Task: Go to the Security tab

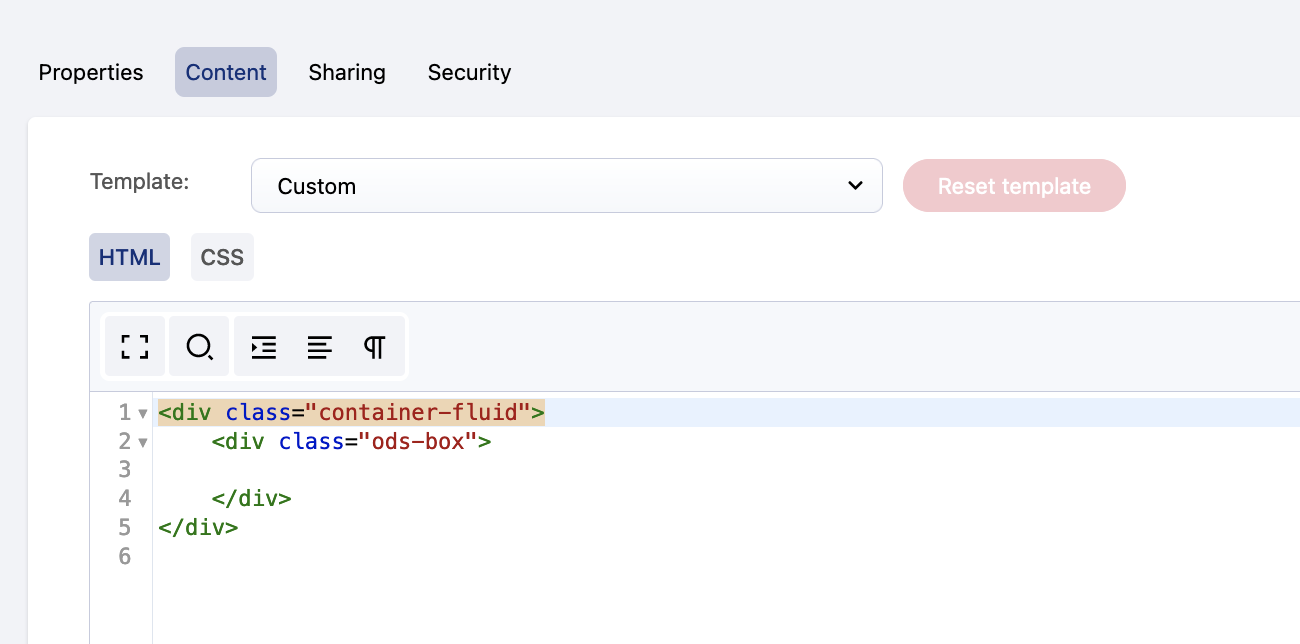Action: (x=469, y=73)
